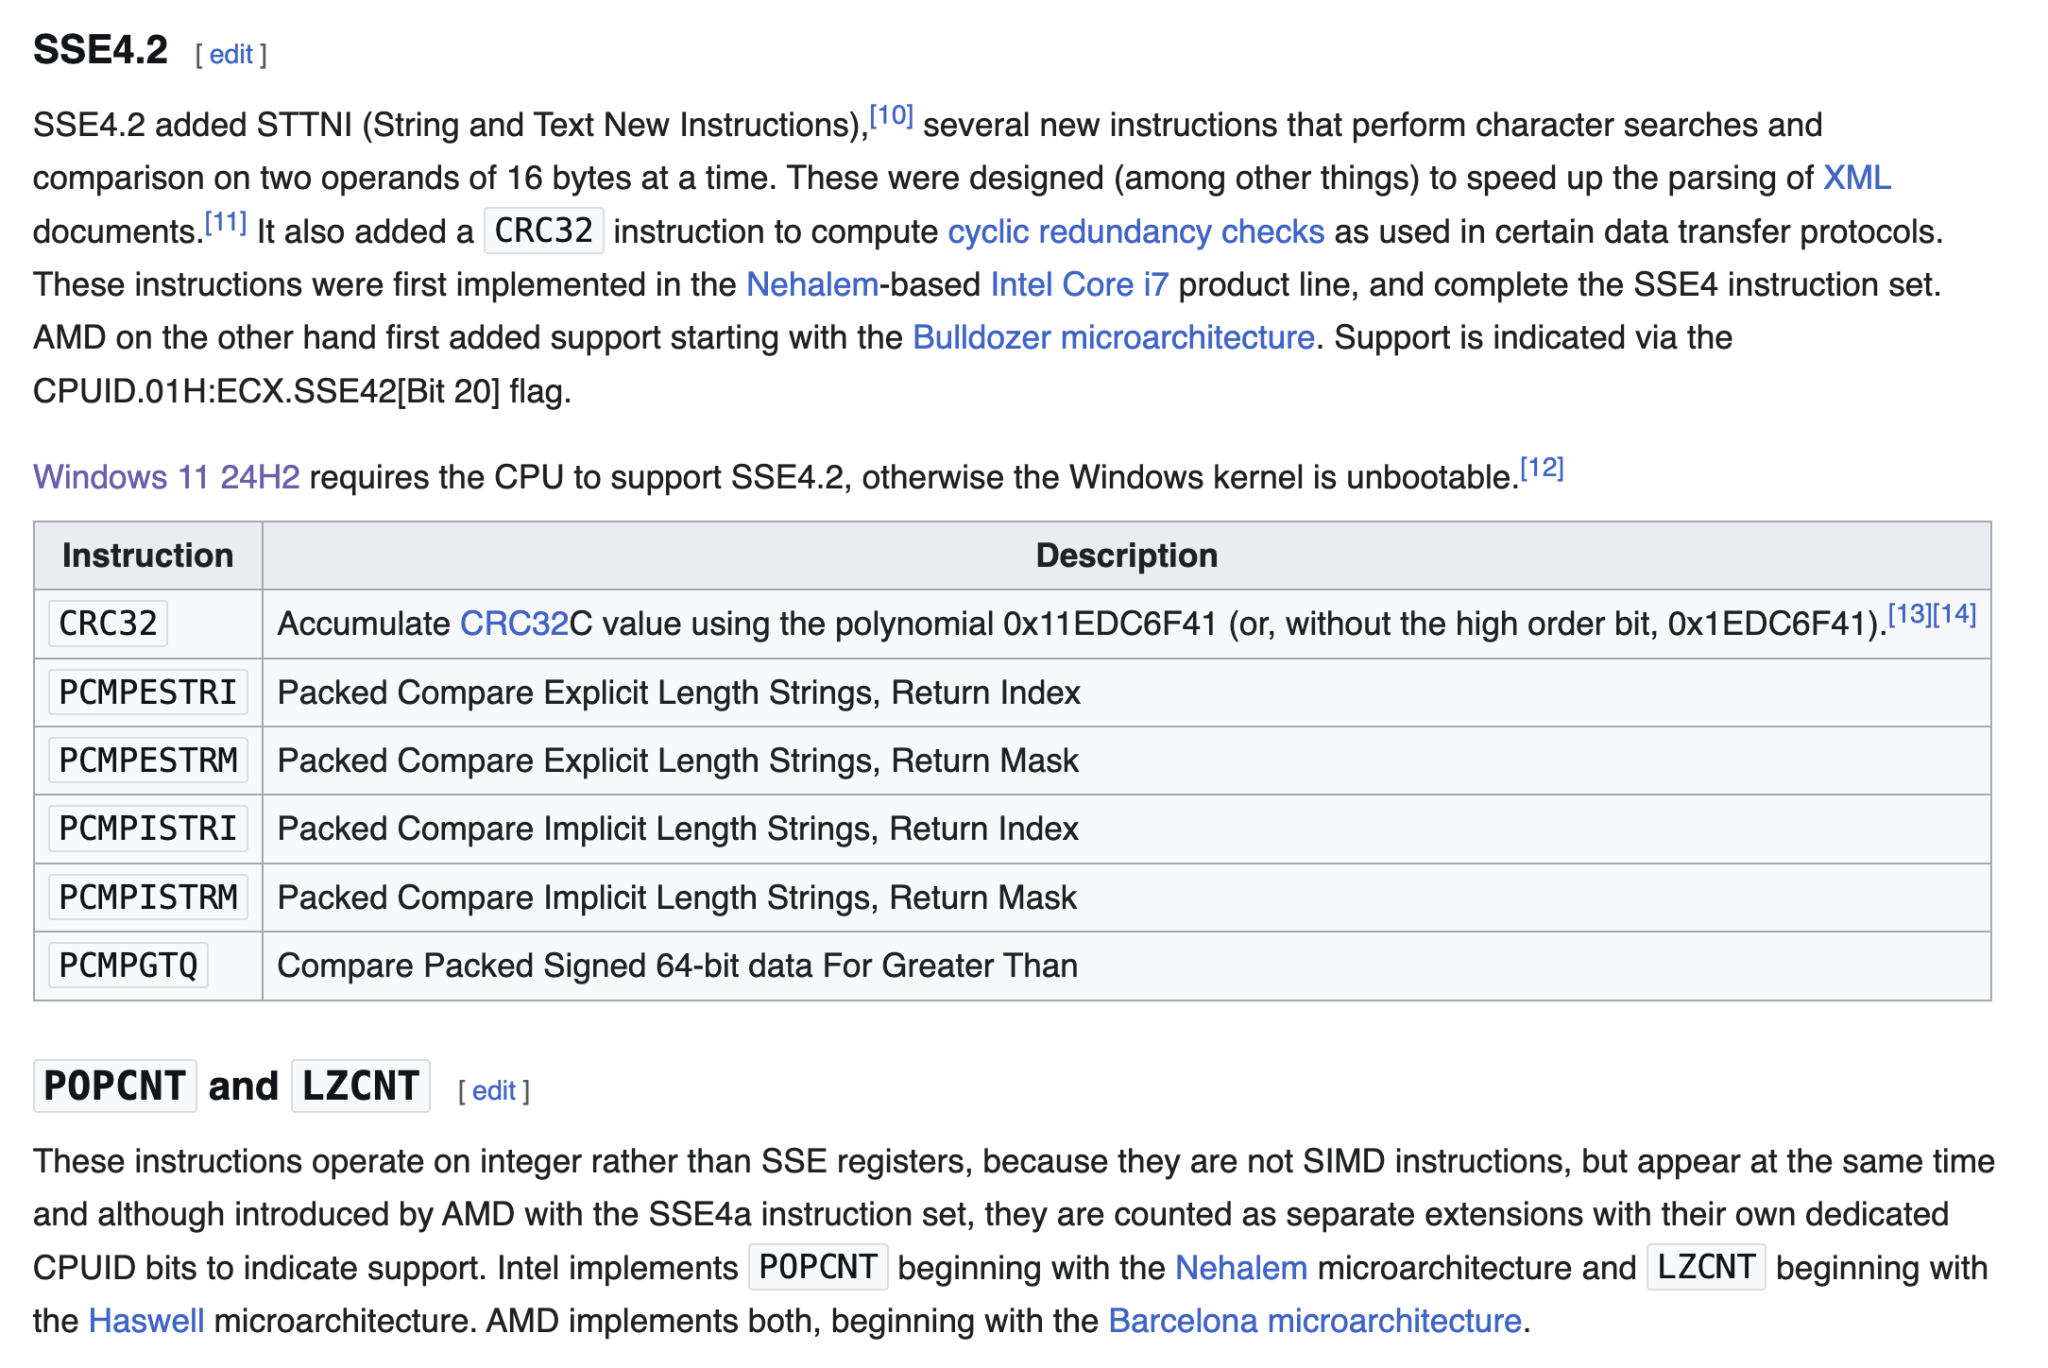2048x1368 pixels.
Task: Visit the Intel Core i7 link
Action: pos(1082,284)
